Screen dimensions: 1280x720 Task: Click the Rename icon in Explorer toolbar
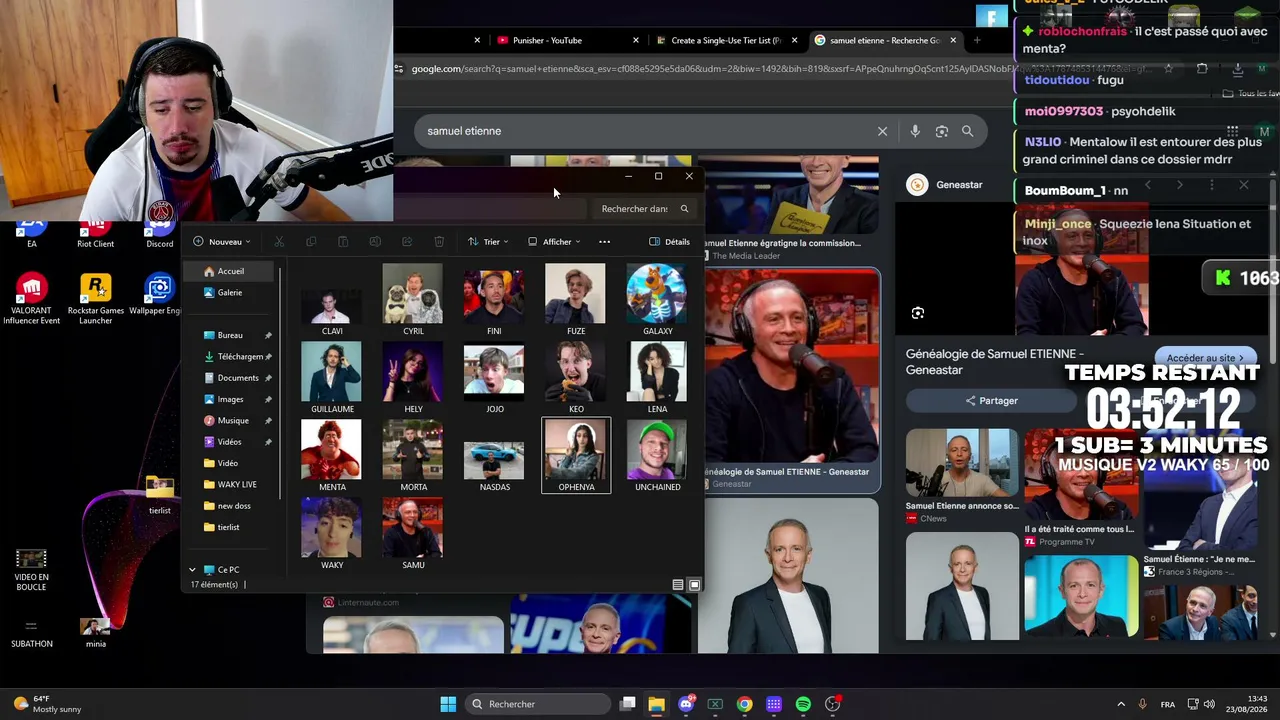coord(375,242)
